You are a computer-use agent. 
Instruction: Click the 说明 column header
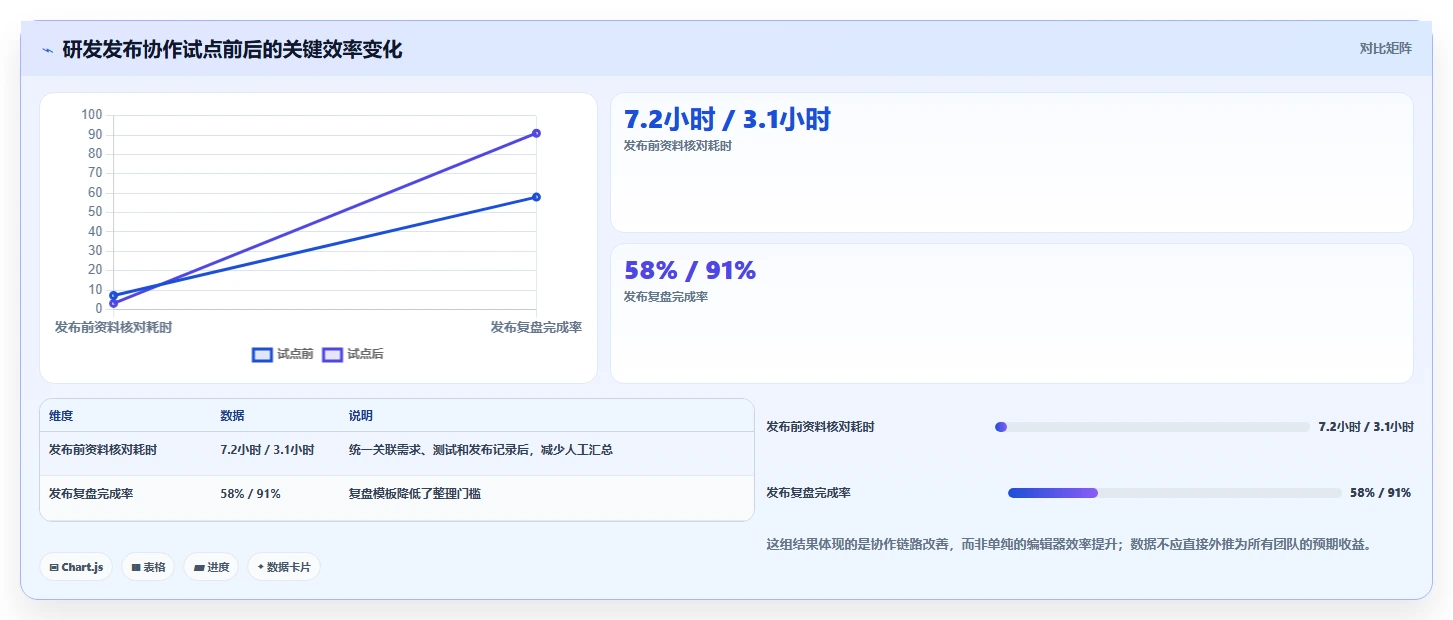(x=360, y=416)
